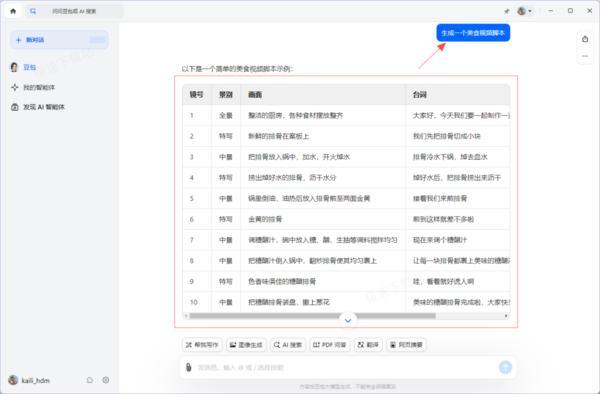Select the 帮我写作 skill button
Viewport: 600px width, 394px height.
point(202,345)
